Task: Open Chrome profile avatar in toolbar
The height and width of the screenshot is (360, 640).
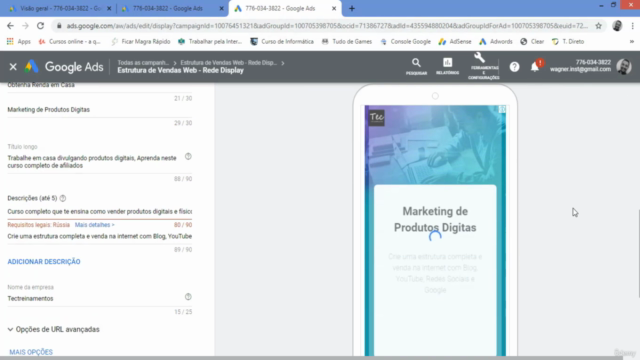Action: coord(617,26)
